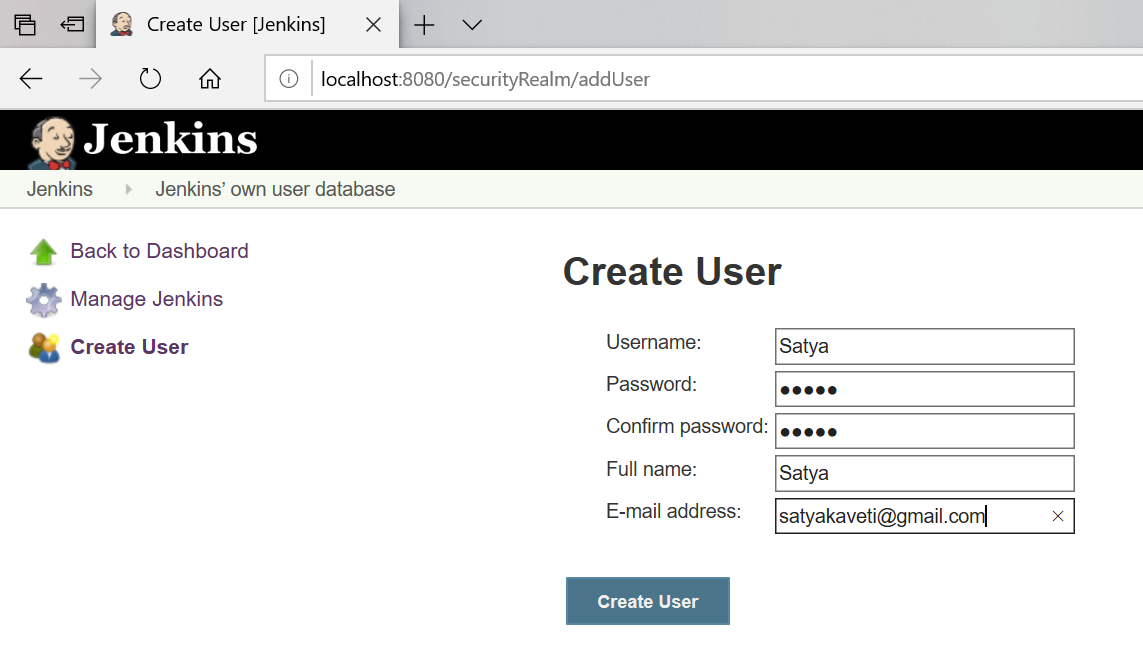Go to browser home page icon
This screenshot has width=1143, height=649.
click(x=209, y=79)
